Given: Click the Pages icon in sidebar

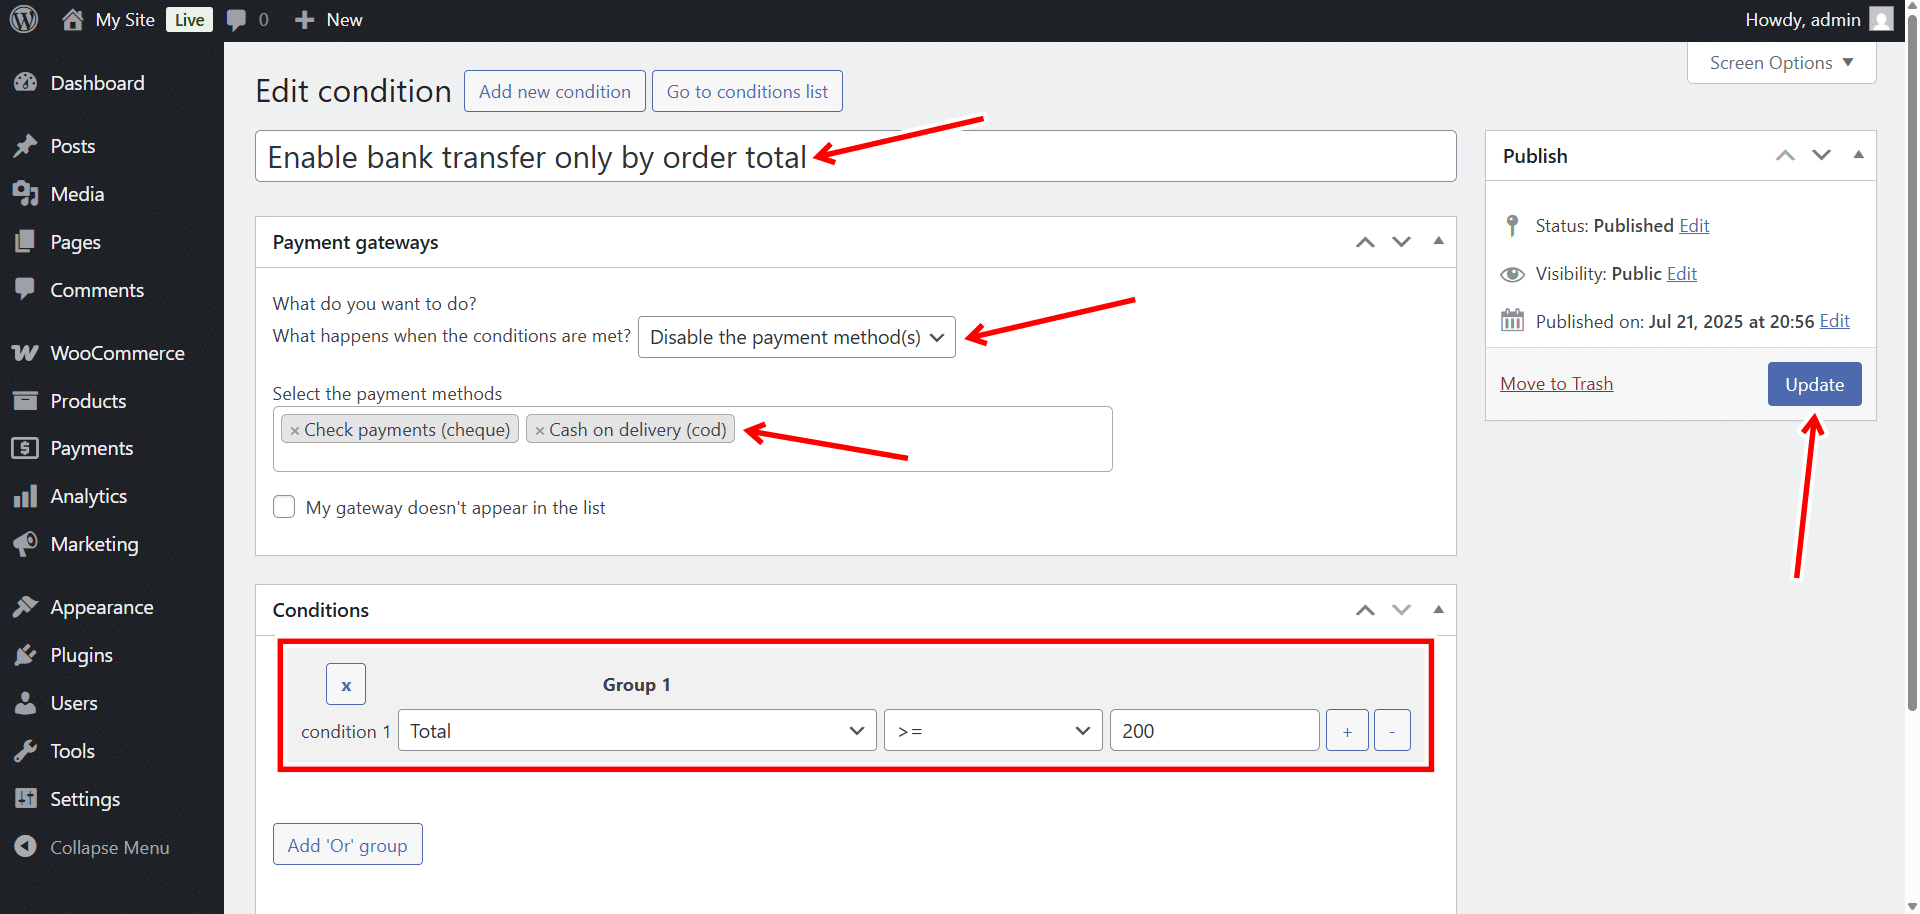Looking at the screenshot, I should tap(26, 242).
